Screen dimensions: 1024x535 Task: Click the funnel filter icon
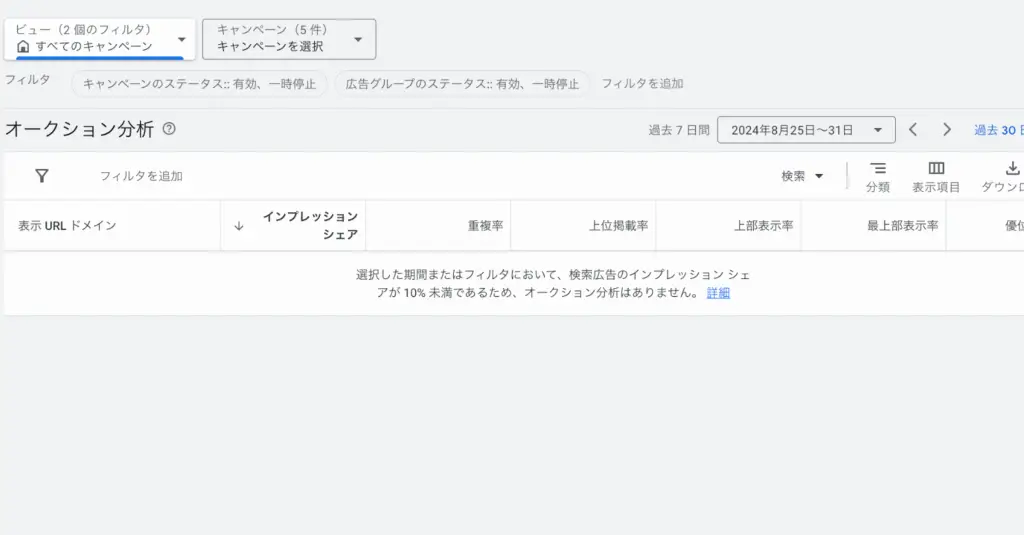click(x=42, y=176)
